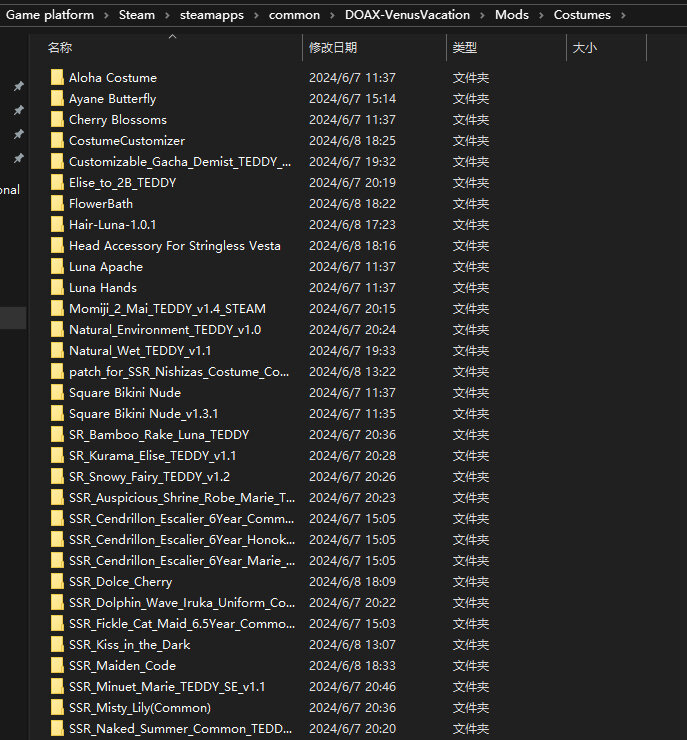Image resolution: width=687 pixels, height=740 pixels.
Task: Click the Luna Hands folder icon
Action: click(x=57, y=287)
